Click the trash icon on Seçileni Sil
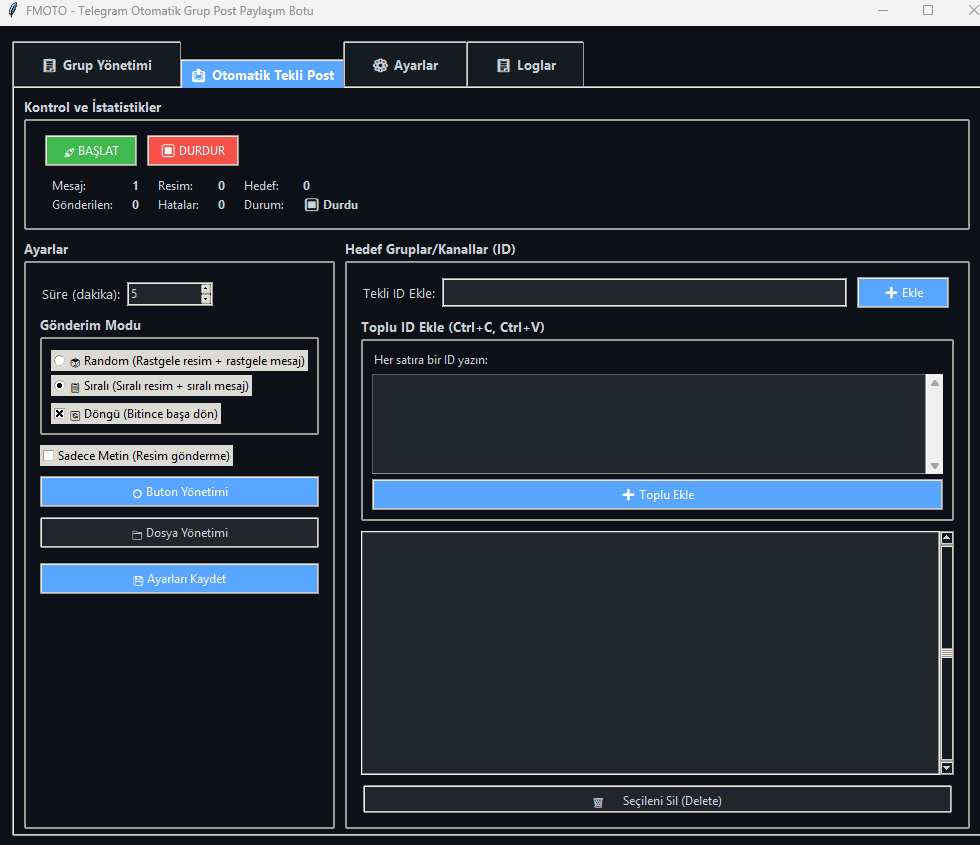This screenshot has height=845, width=980. (598, 802)
